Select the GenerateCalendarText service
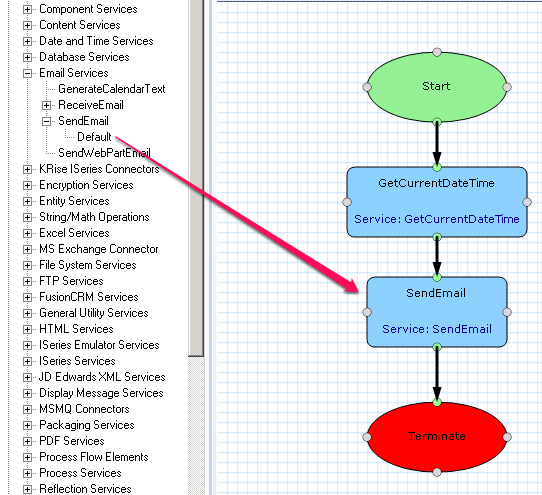 pyautogui.click(x=112, y=89)
